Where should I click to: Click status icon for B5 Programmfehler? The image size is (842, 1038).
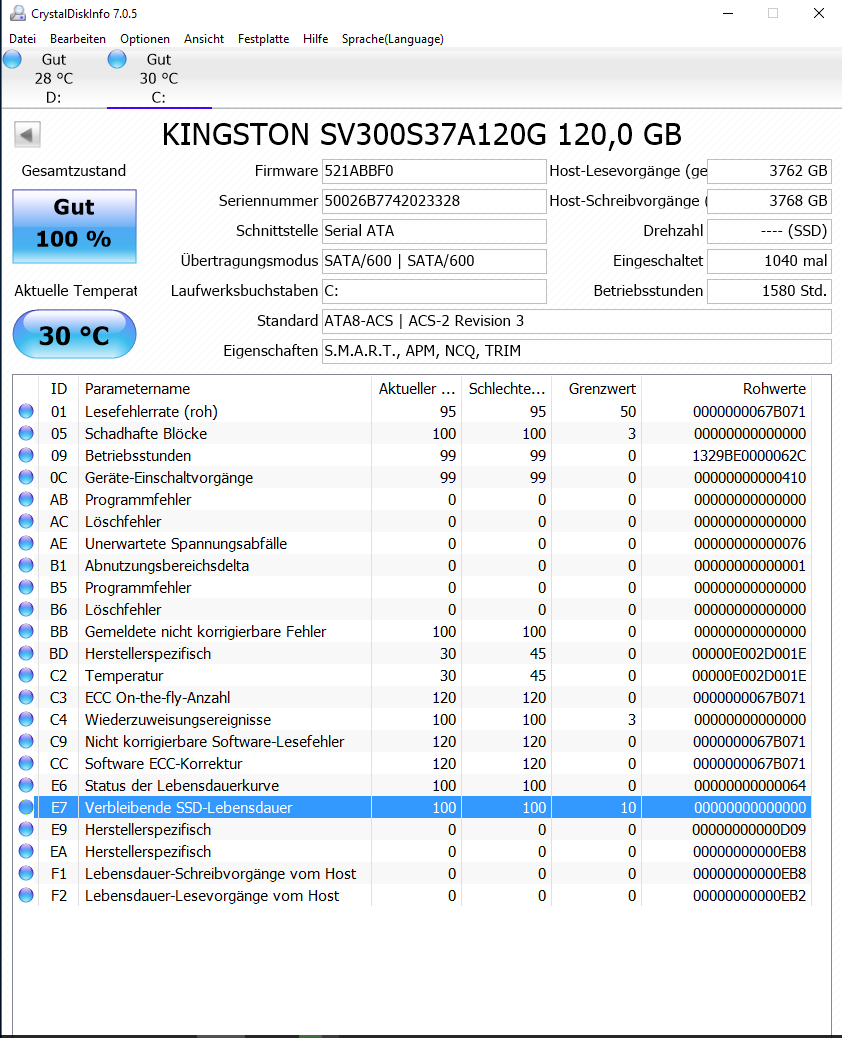tap(26, 587)
